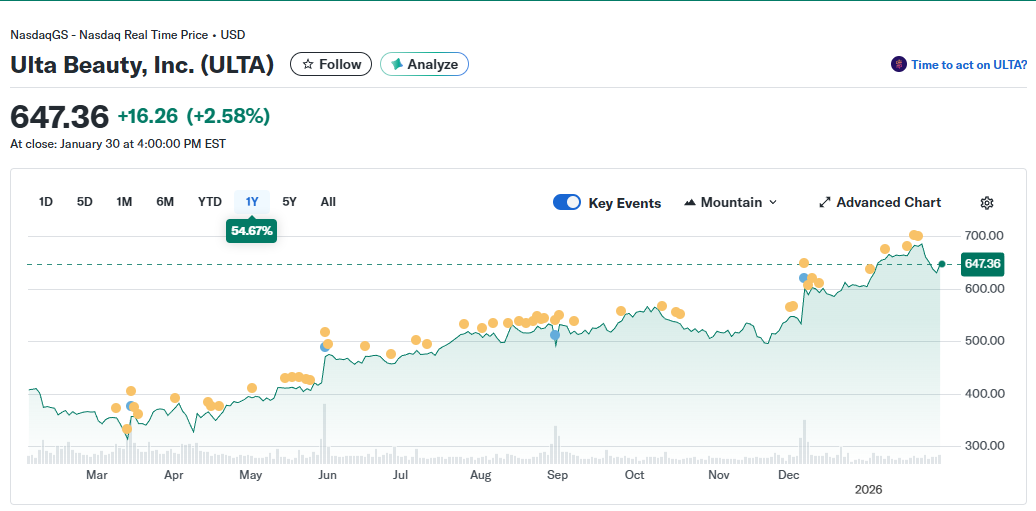The height and width of the screenshot is (511, 1036).
Task: Click the Nov x-axis label
Action: tap(718, 475)
